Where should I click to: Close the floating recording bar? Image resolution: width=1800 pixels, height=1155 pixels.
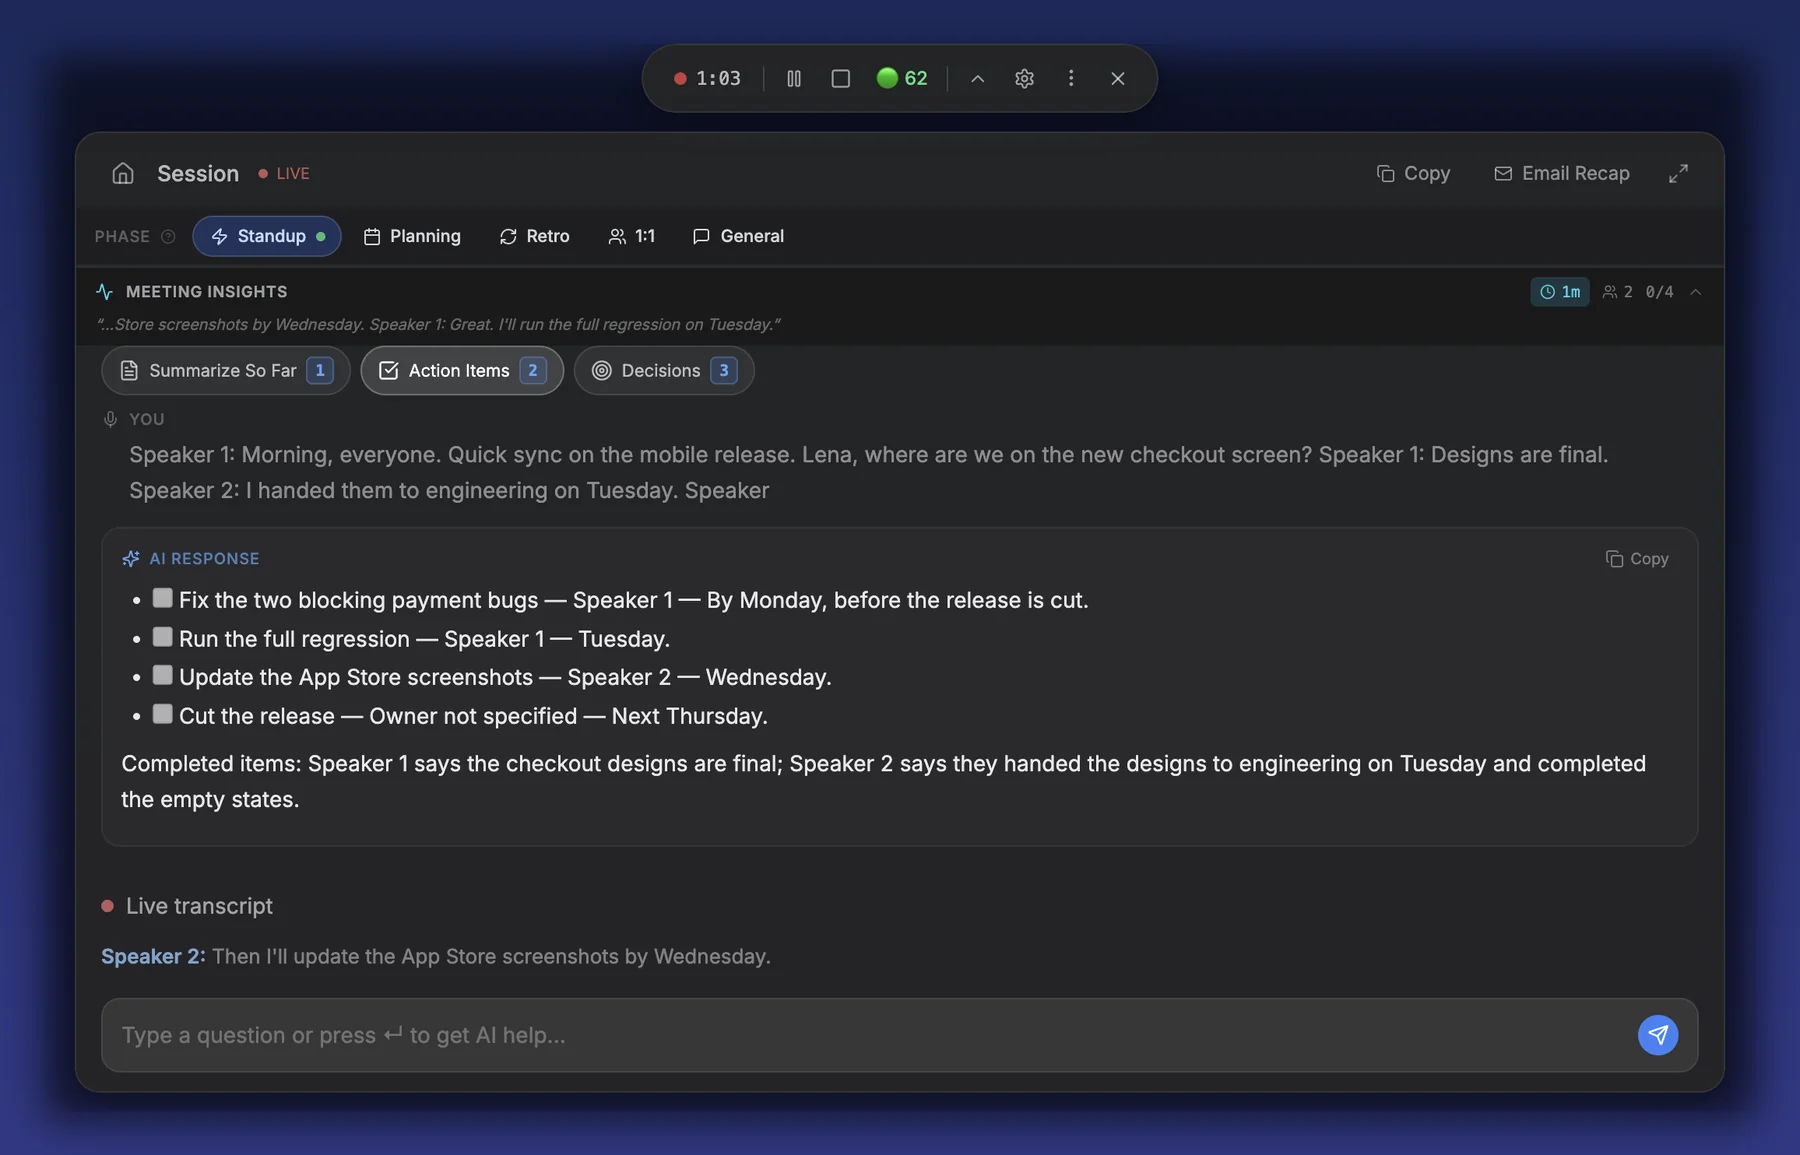coord(1118,78)
